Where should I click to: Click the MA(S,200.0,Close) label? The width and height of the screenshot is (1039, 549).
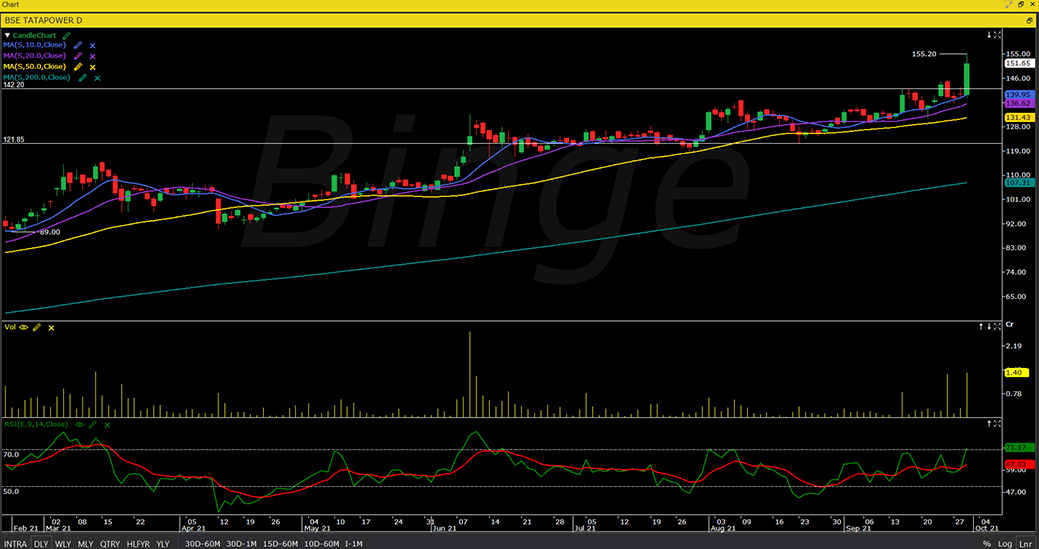coord(37,77)
